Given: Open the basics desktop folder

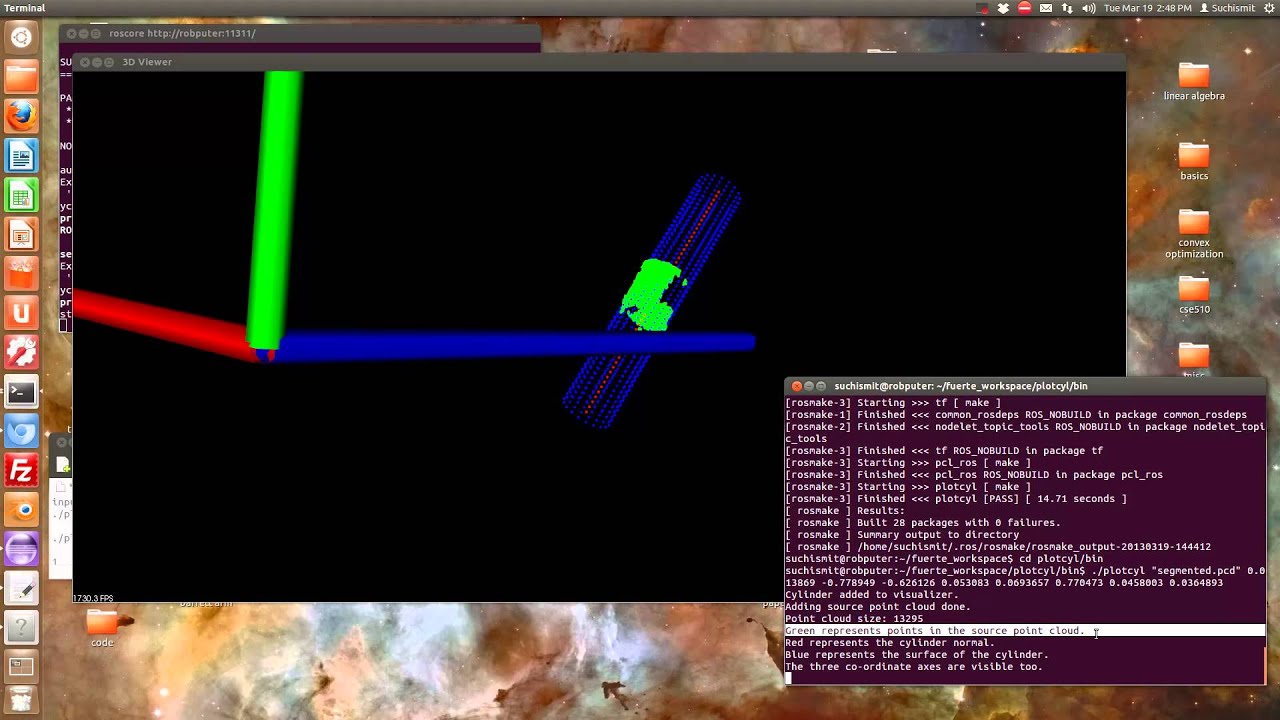Looking at the screenshot, I should (x=1194, y=162).
